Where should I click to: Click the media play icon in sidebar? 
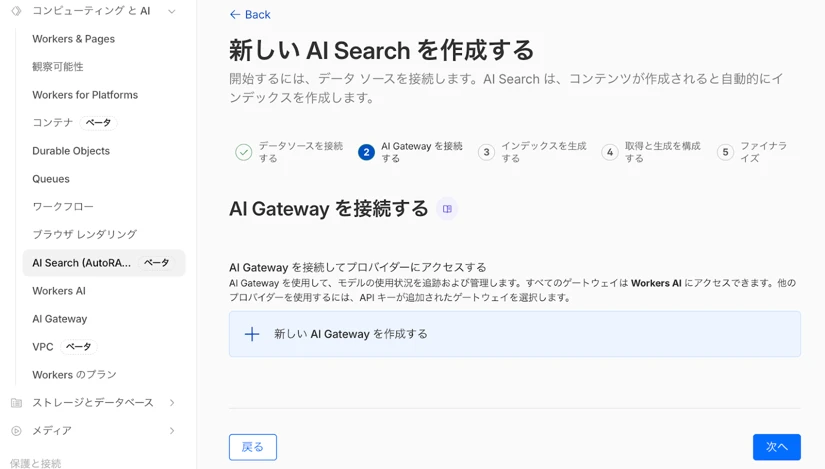tap(16, 431)
